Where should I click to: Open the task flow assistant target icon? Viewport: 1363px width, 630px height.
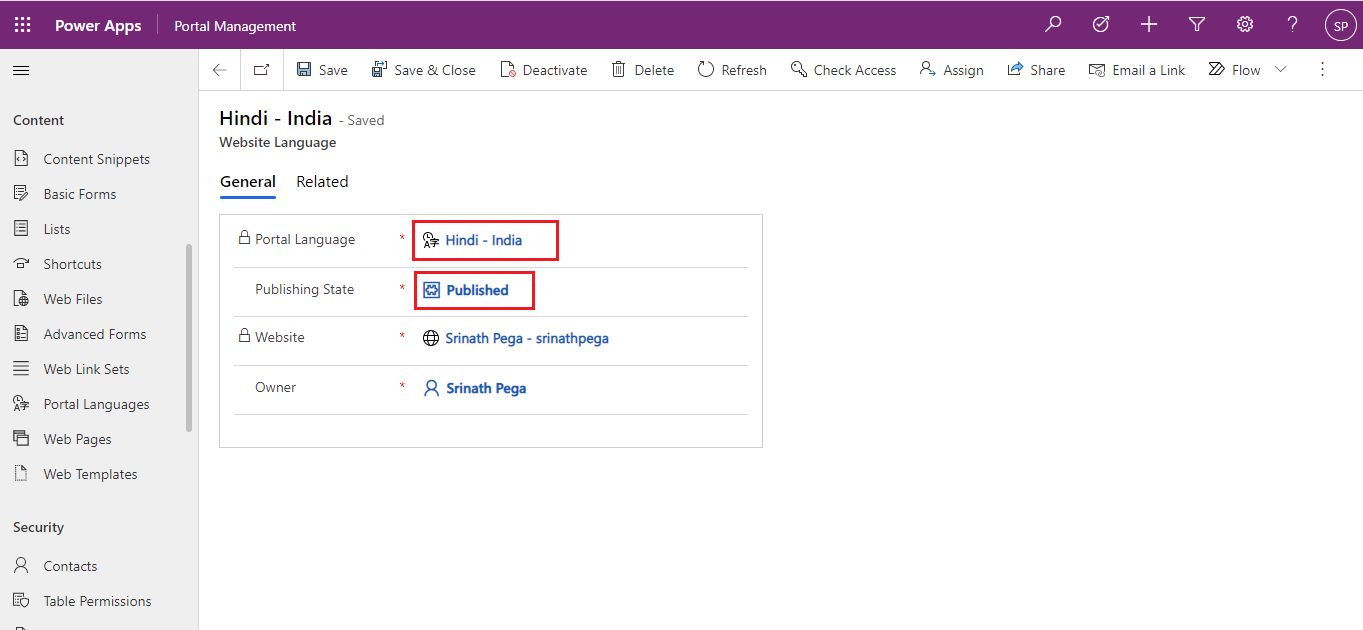[x=1101, y=25]
